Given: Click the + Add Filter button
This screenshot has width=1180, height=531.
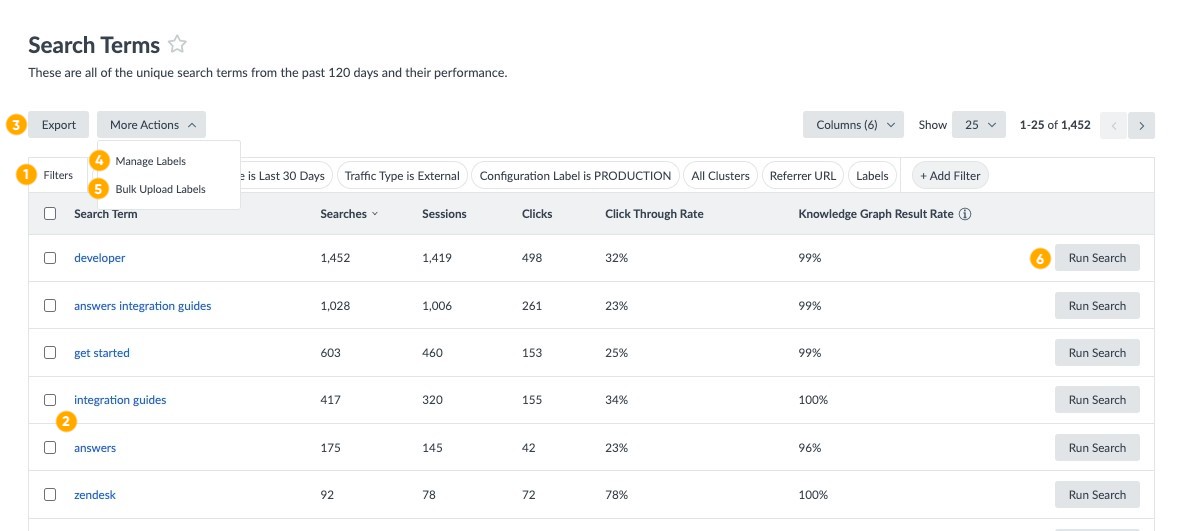Looking at the screenshot, I should point(950,176).
